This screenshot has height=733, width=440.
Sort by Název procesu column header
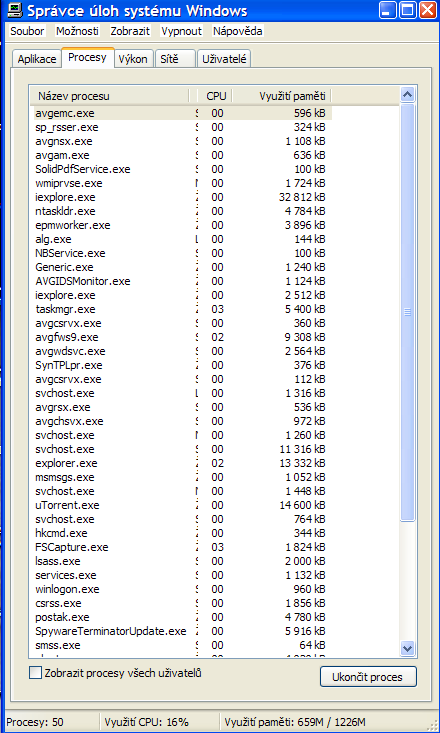click(x=109, y=96)
